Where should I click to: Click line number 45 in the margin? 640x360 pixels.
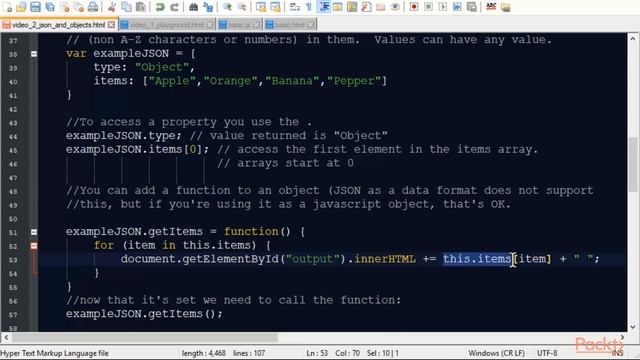click(13, 150)
